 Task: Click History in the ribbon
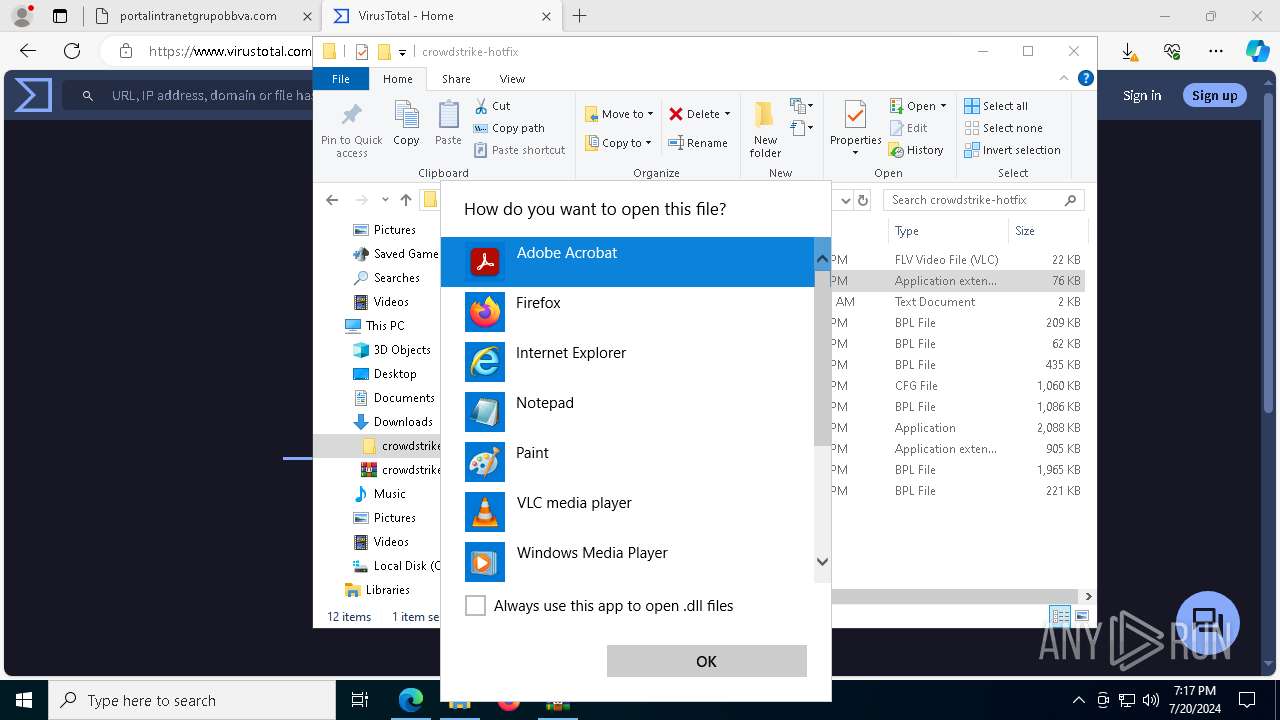point(916,150)
